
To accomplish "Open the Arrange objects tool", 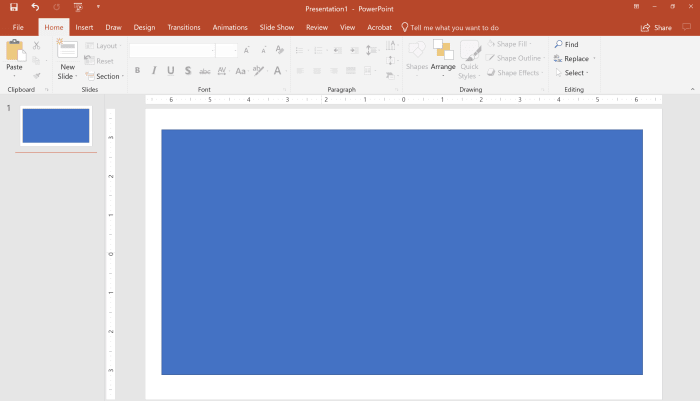I will [x=443, y=58].
